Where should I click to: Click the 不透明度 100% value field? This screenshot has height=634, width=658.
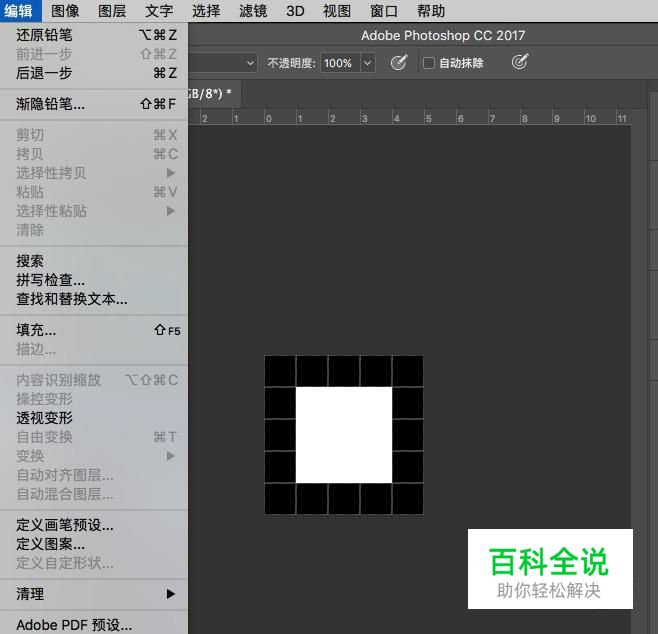click(x=340, y=63)
